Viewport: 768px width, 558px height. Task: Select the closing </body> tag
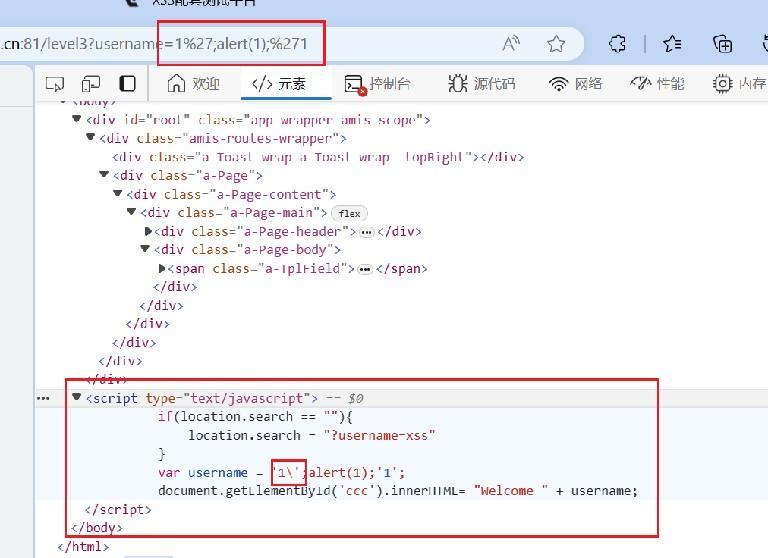96,528
